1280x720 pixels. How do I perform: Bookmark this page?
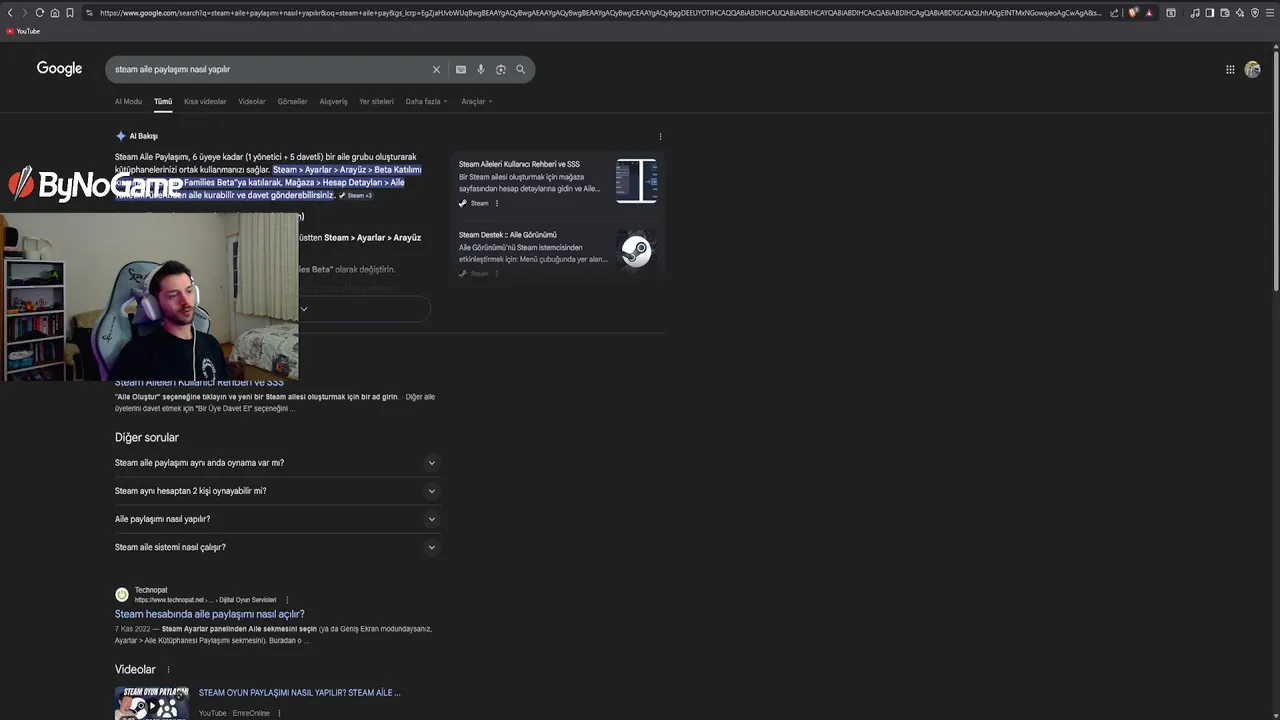(70, 13)
